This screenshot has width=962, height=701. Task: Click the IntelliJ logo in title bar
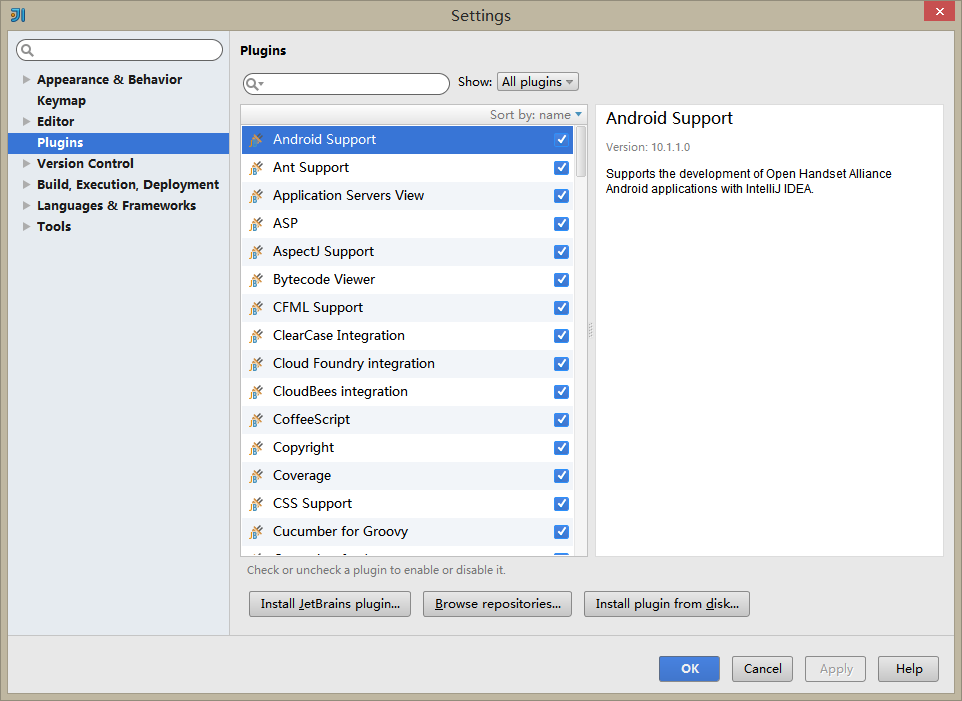click(18, 15)
